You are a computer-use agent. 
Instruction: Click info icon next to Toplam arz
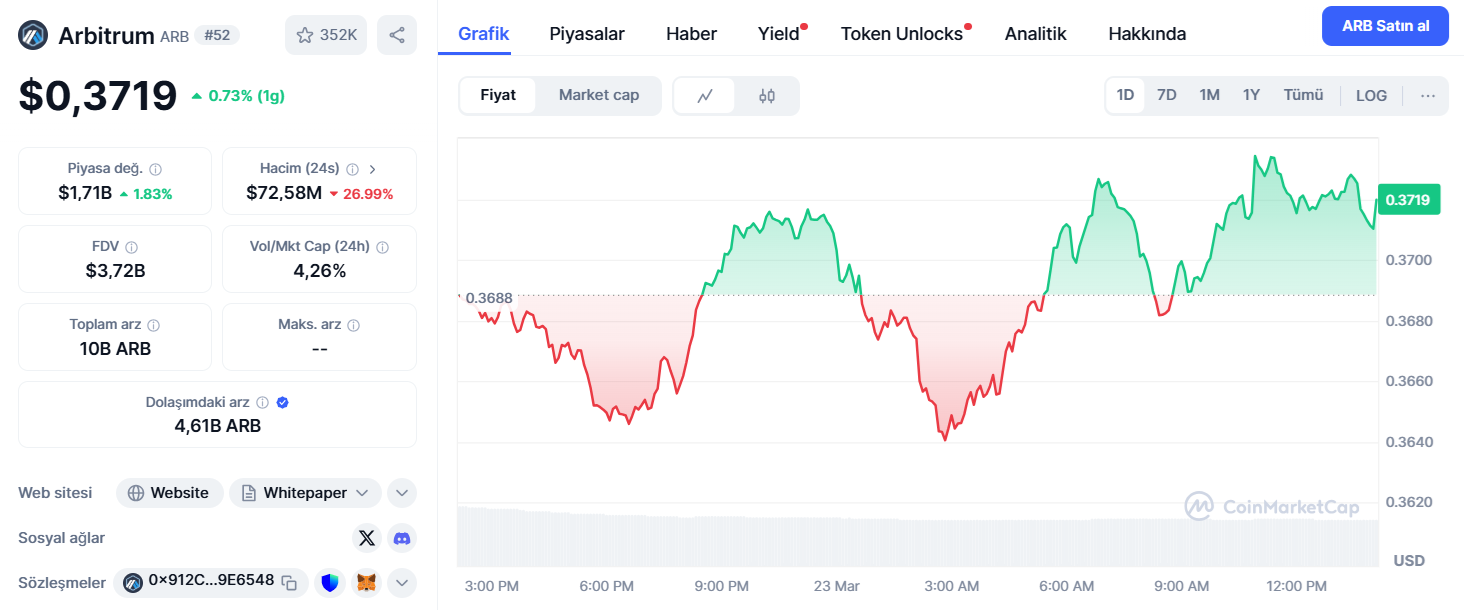click(x=153, y=325)
